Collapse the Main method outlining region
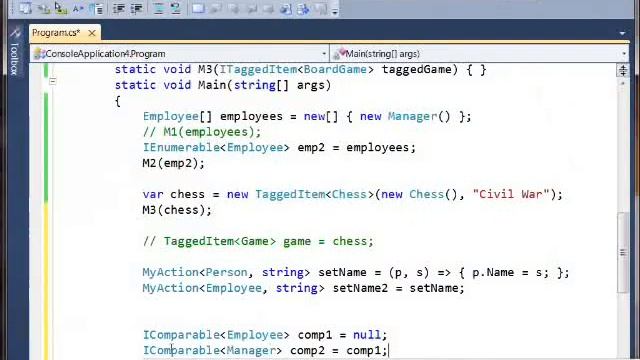 (x=53, y=82)
